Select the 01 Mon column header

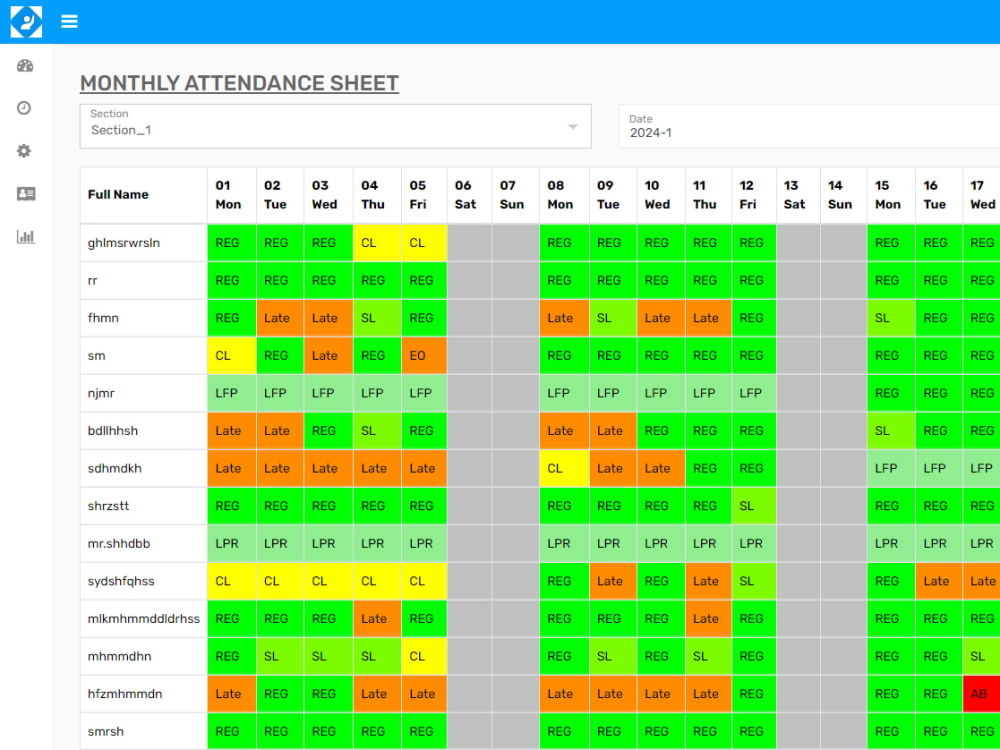pos(232,195)
